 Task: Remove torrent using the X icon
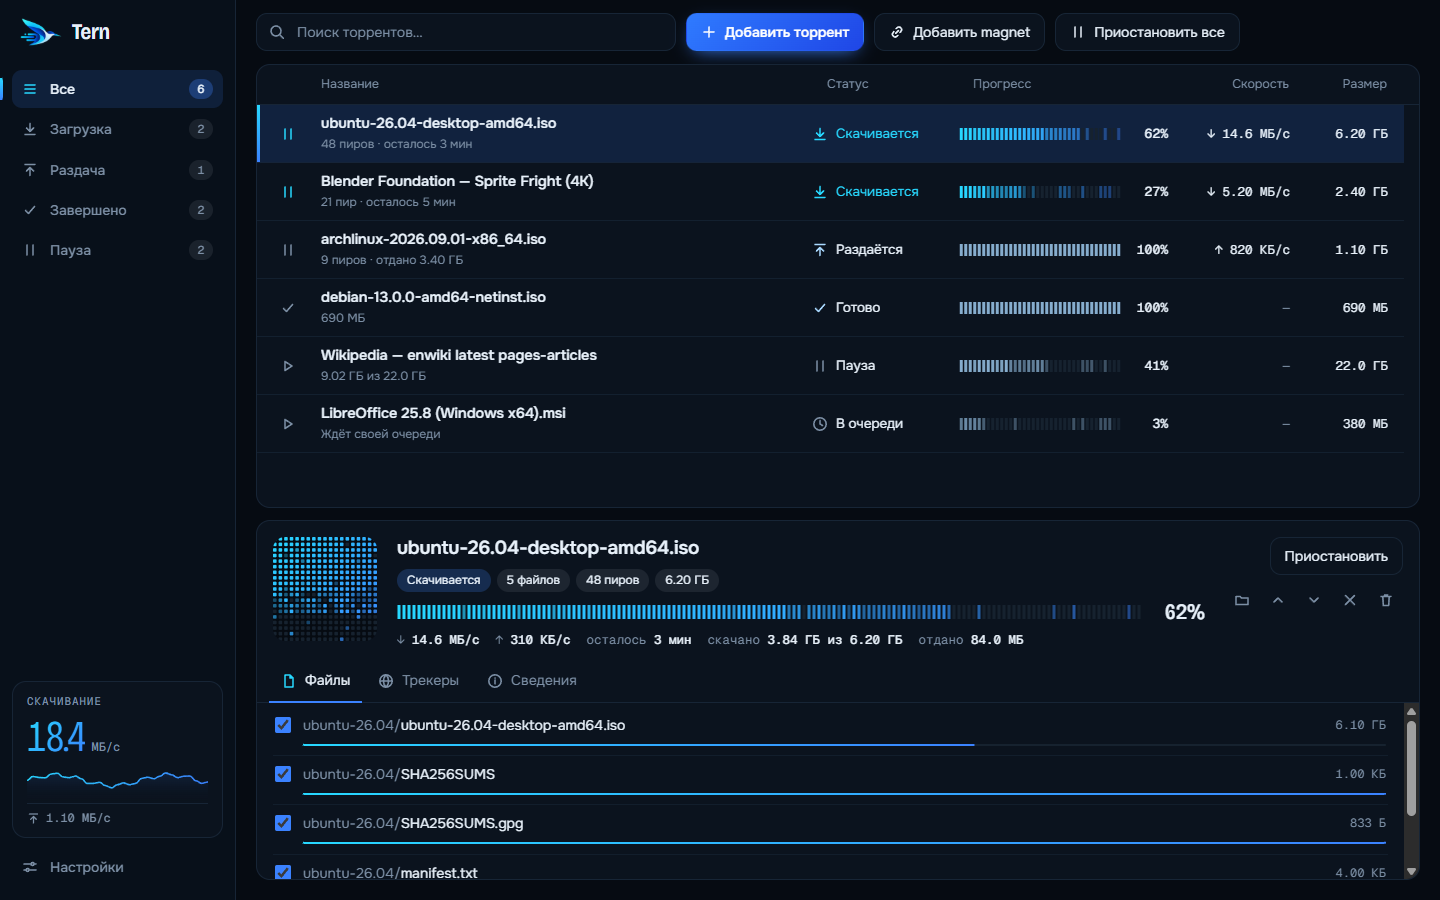coord(1350,600)
